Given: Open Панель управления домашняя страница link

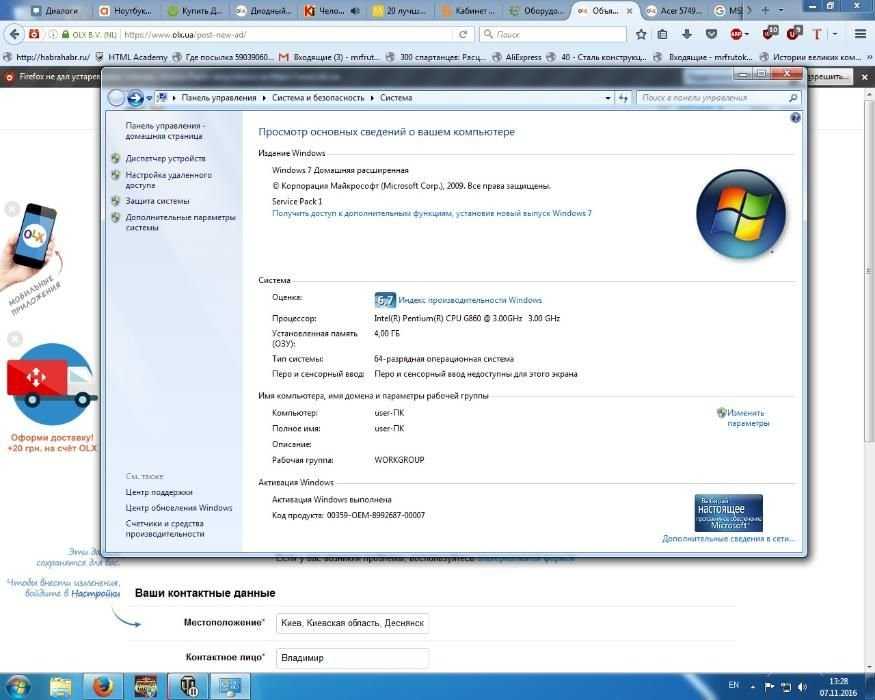Looking at the screenshot, I should [x=165, y=131].
